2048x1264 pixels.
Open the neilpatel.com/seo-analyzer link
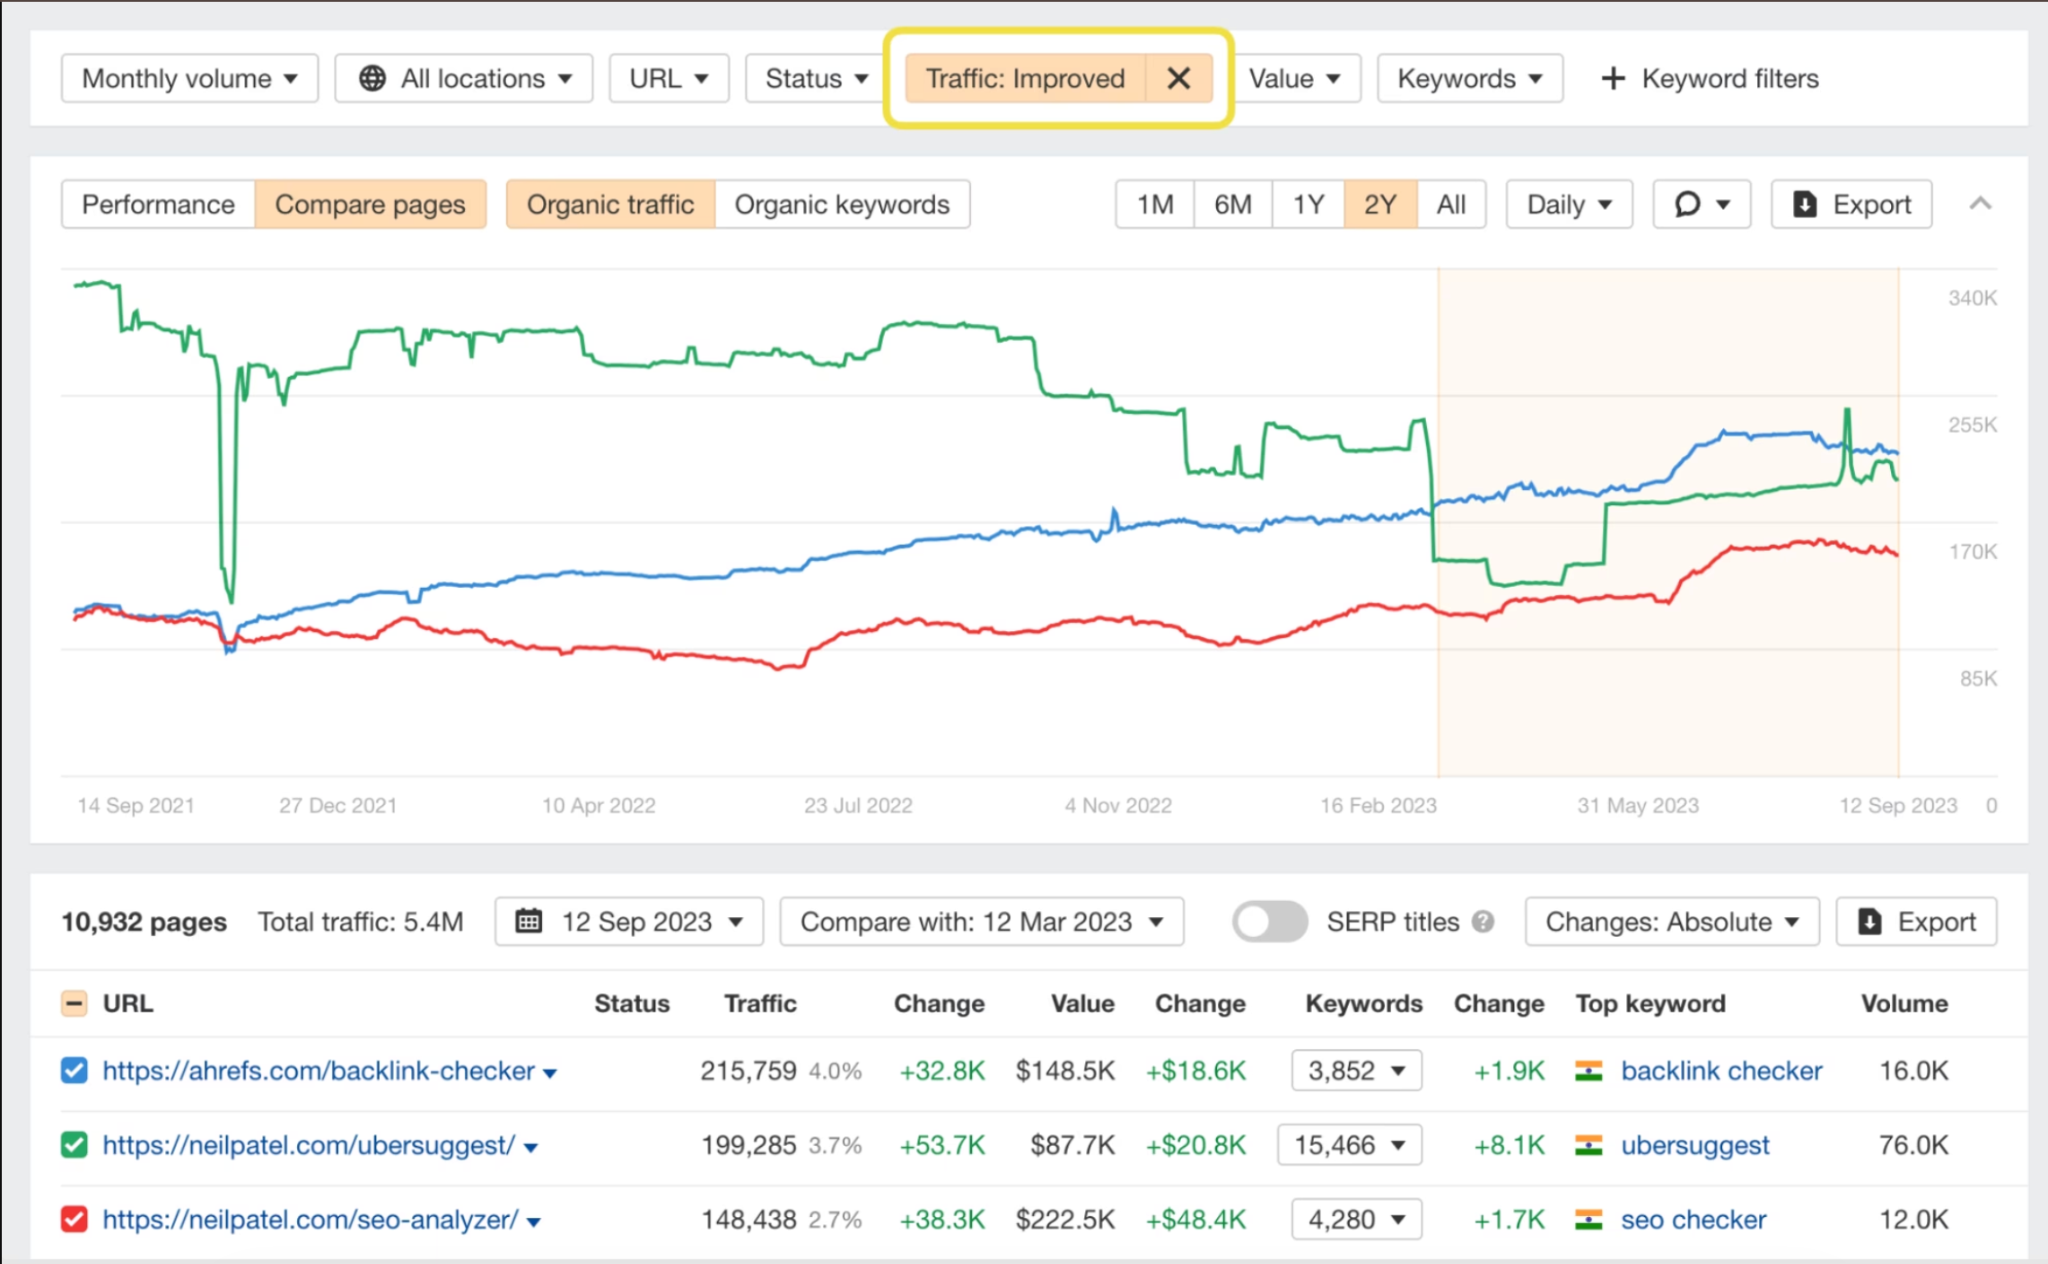point(310,1220)
